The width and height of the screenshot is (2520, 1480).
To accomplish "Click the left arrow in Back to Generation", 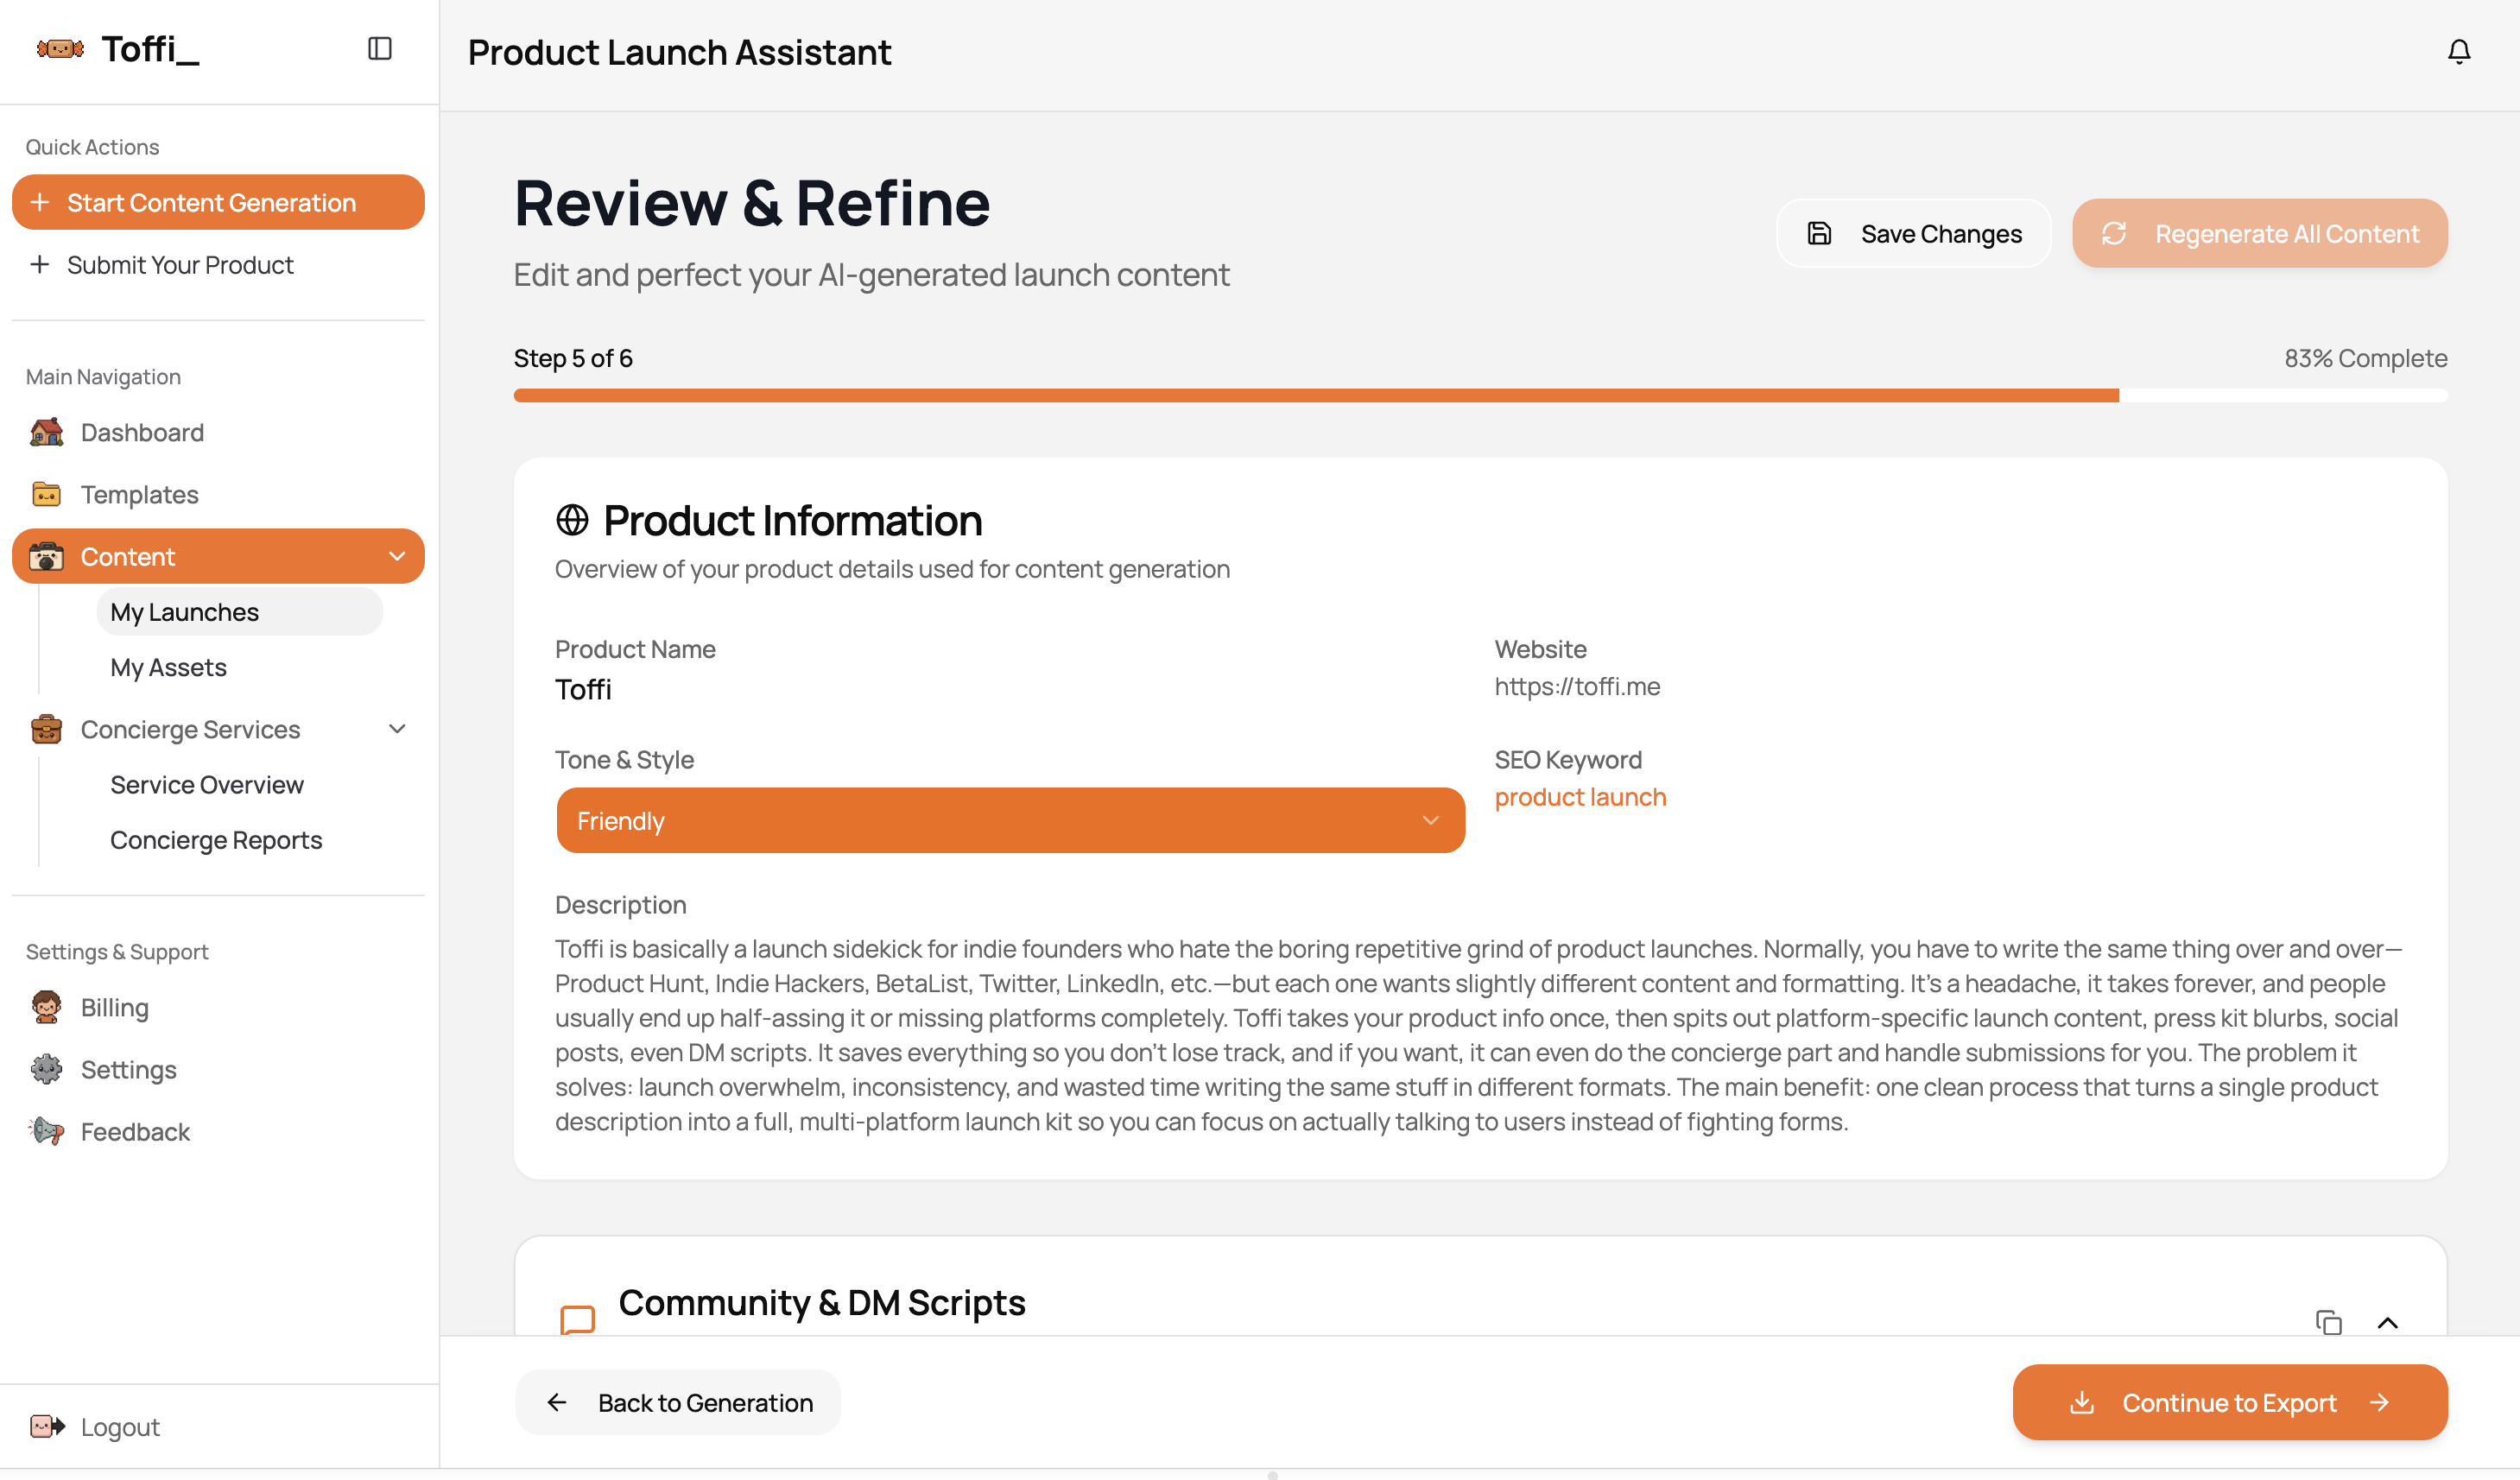I will point(557,1402).
